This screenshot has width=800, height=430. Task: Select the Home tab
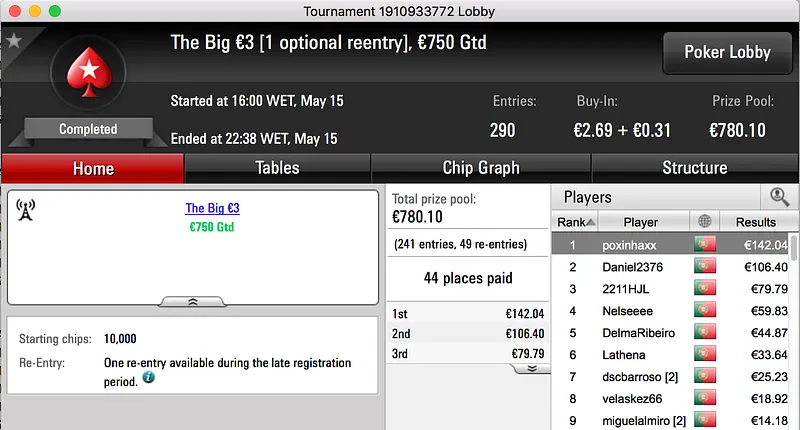[93, 168]
